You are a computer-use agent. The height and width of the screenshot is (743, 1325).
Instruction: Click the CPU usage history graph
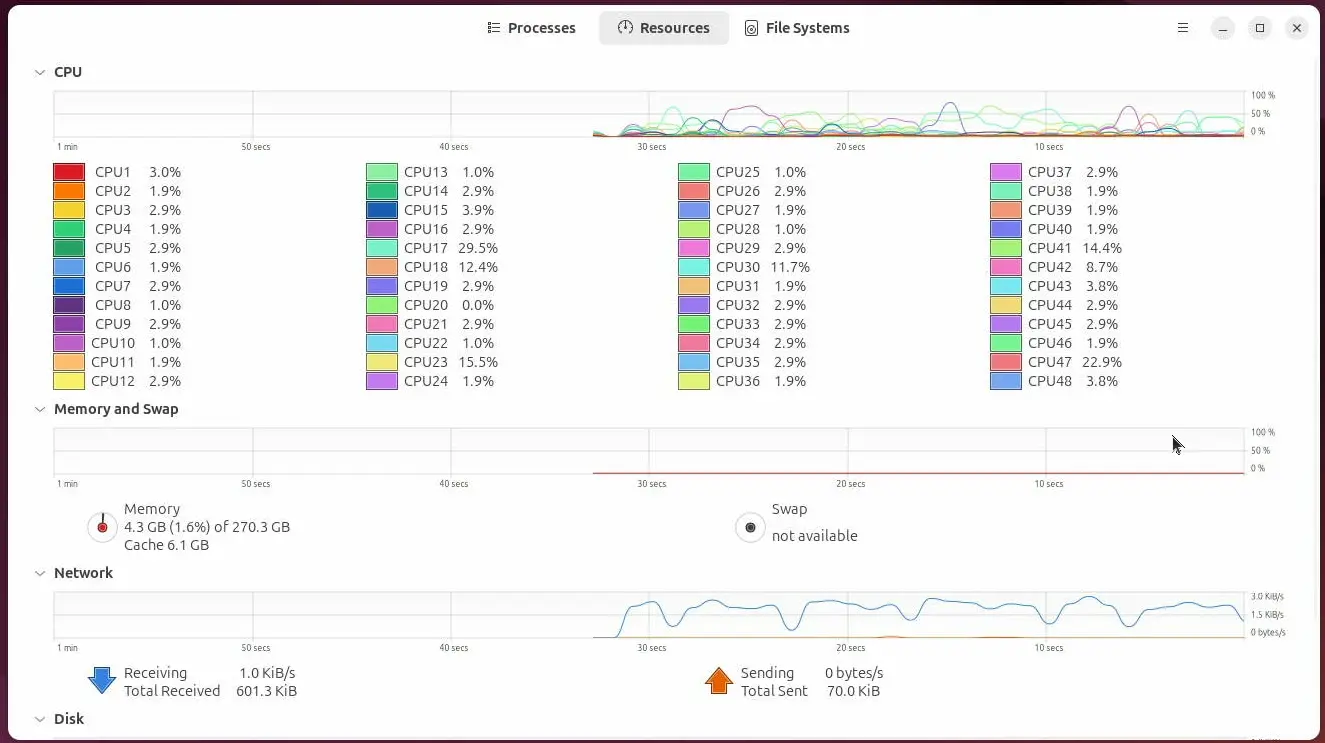click(x=648, y=114)
